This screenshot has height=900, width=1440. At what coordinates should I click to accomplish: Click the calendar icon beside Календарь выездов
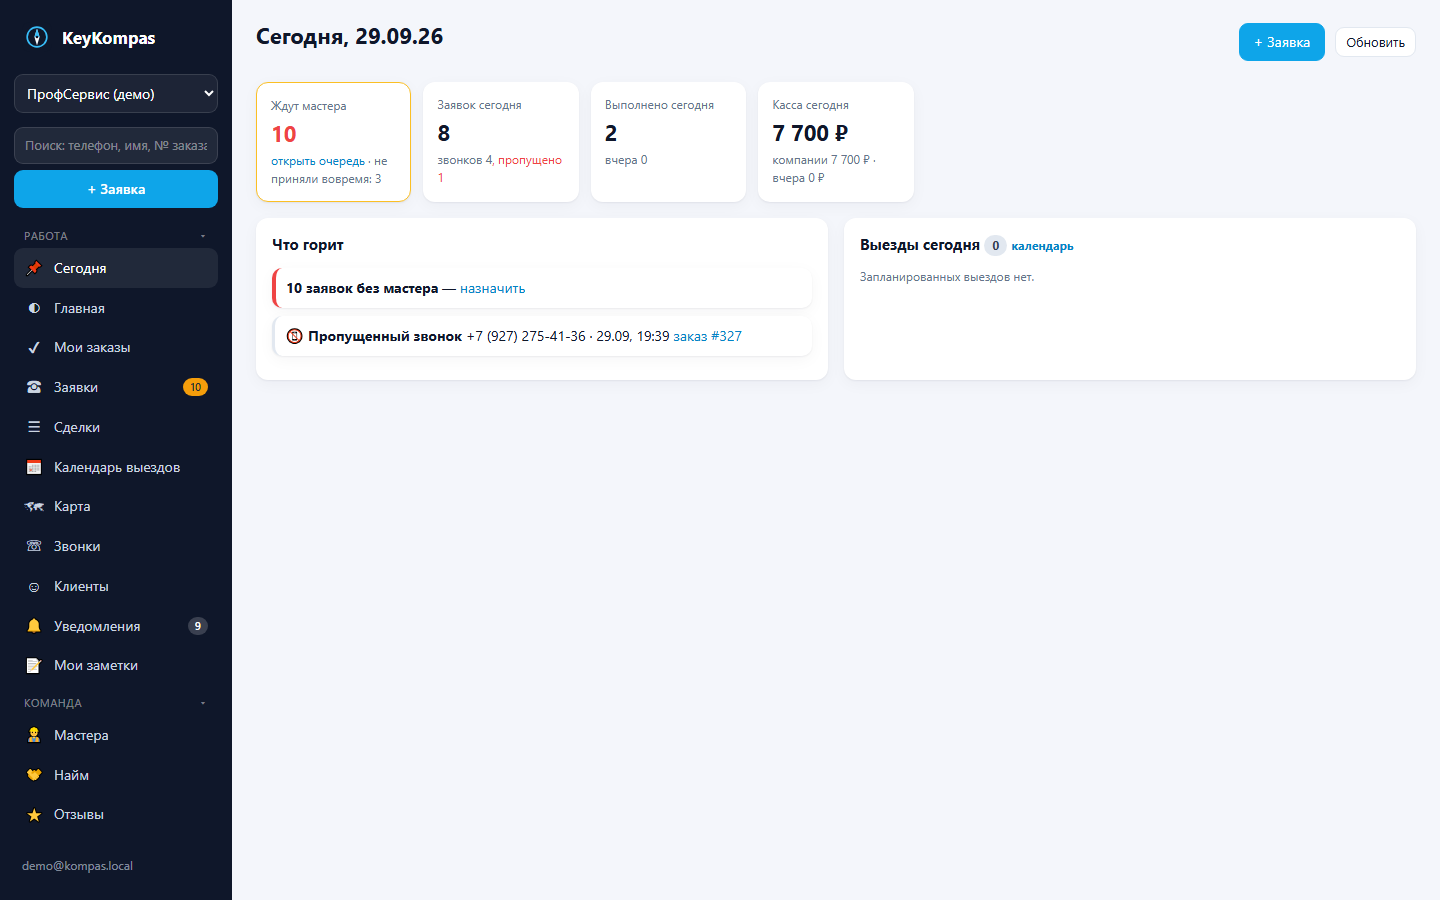click(34, 467)
